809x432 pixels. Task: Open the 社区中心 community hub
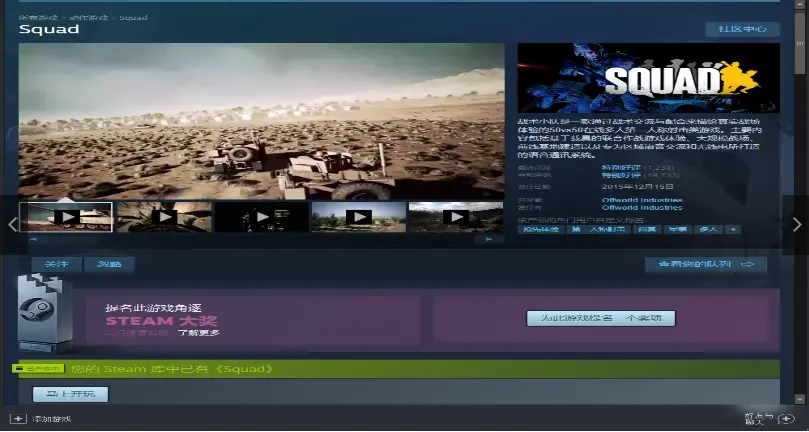742,29
